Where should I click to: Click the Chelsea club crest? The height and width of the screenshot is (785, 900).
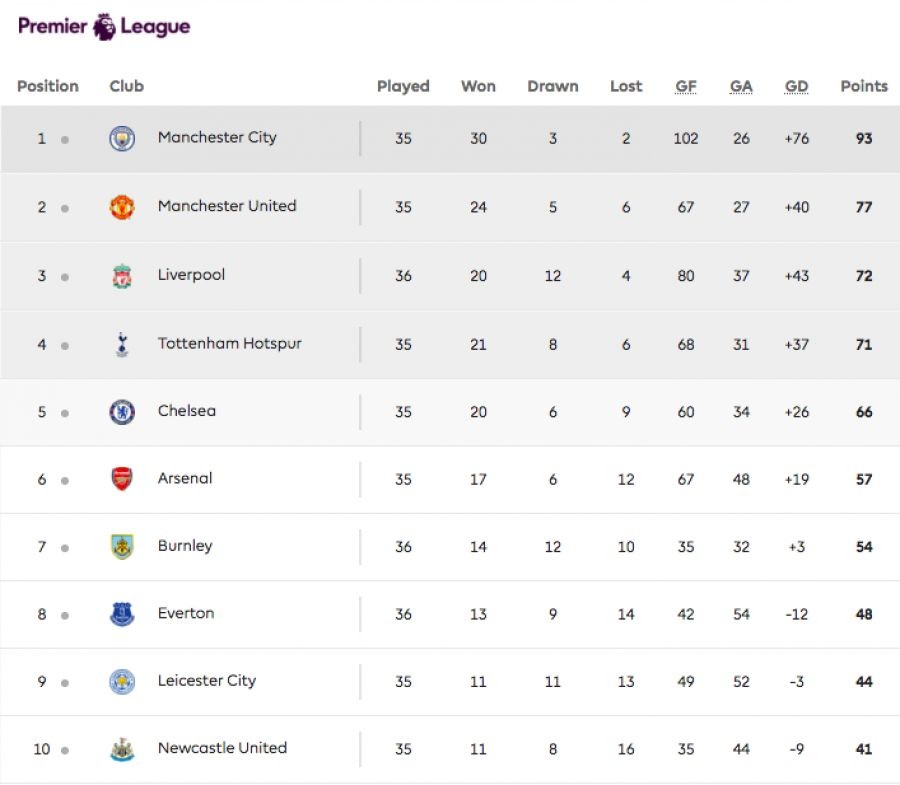pyautogui.click(x=122, y=412)
